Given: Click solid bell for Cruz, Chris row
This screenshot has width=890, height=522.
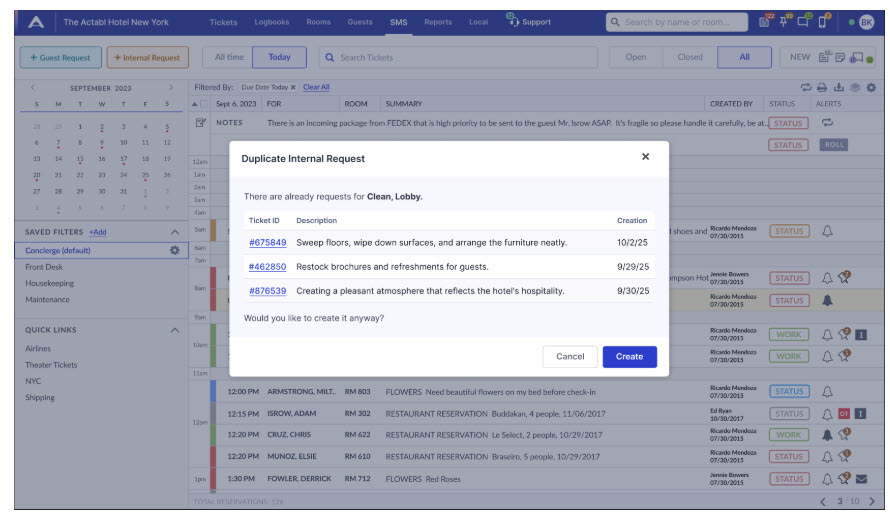Looking at the screenshot, I should tap(828, 435).
